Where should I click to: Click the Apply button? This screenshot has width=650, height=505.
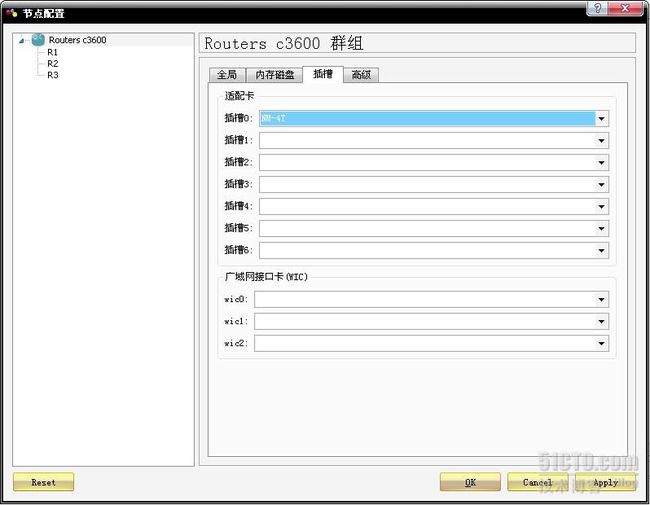coord(606,482)
